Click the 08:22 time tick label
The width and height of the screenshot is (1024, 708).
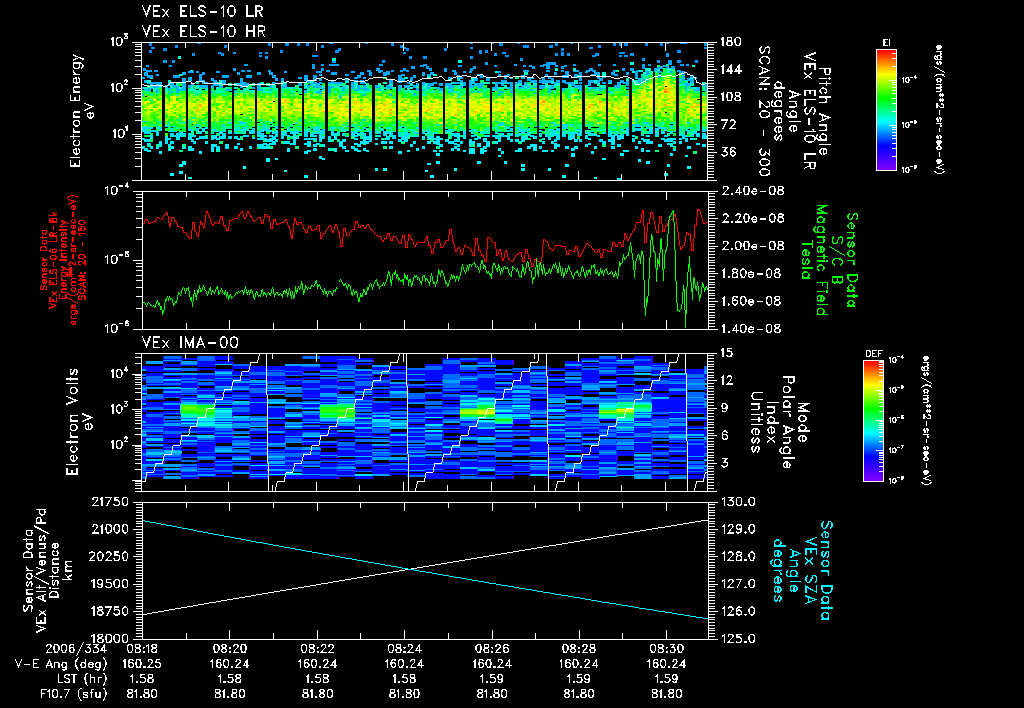(x=317, y=649)
